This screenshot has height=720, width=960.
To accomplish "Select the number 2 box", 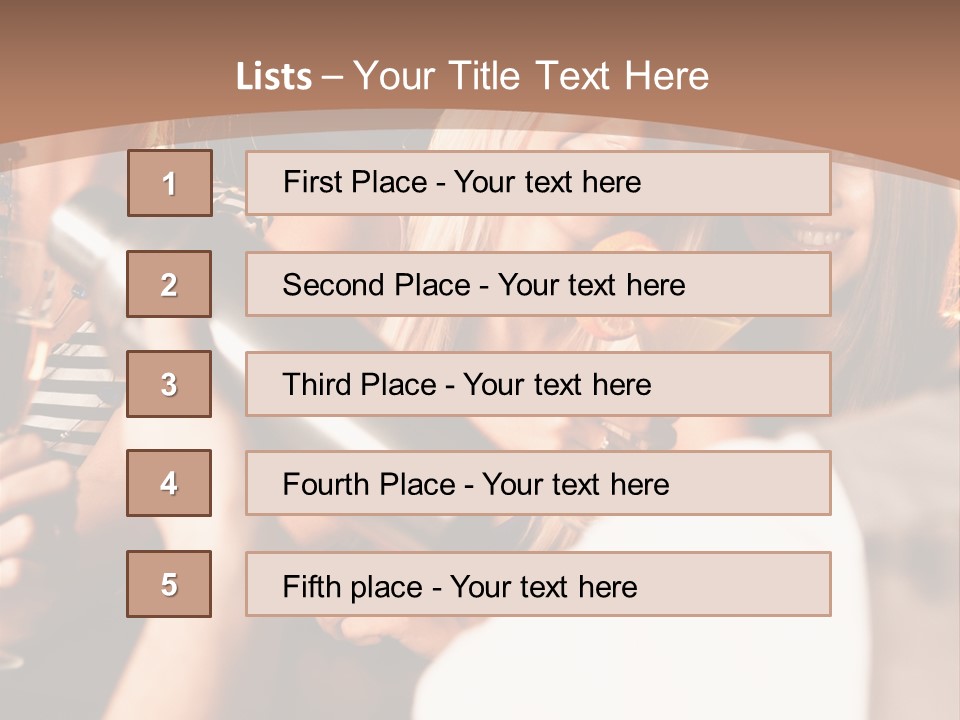I will click(x=169, y=284).
